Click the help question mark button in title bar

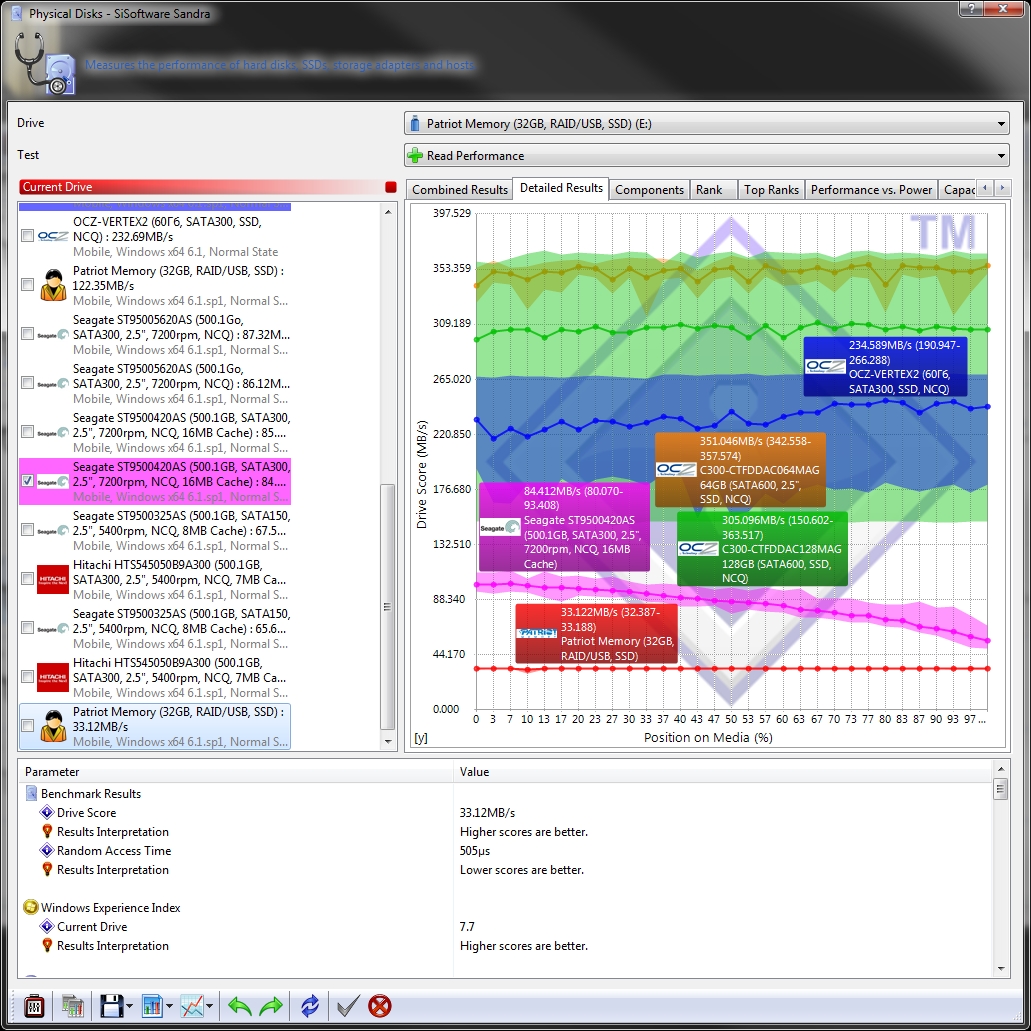(972, 9)
